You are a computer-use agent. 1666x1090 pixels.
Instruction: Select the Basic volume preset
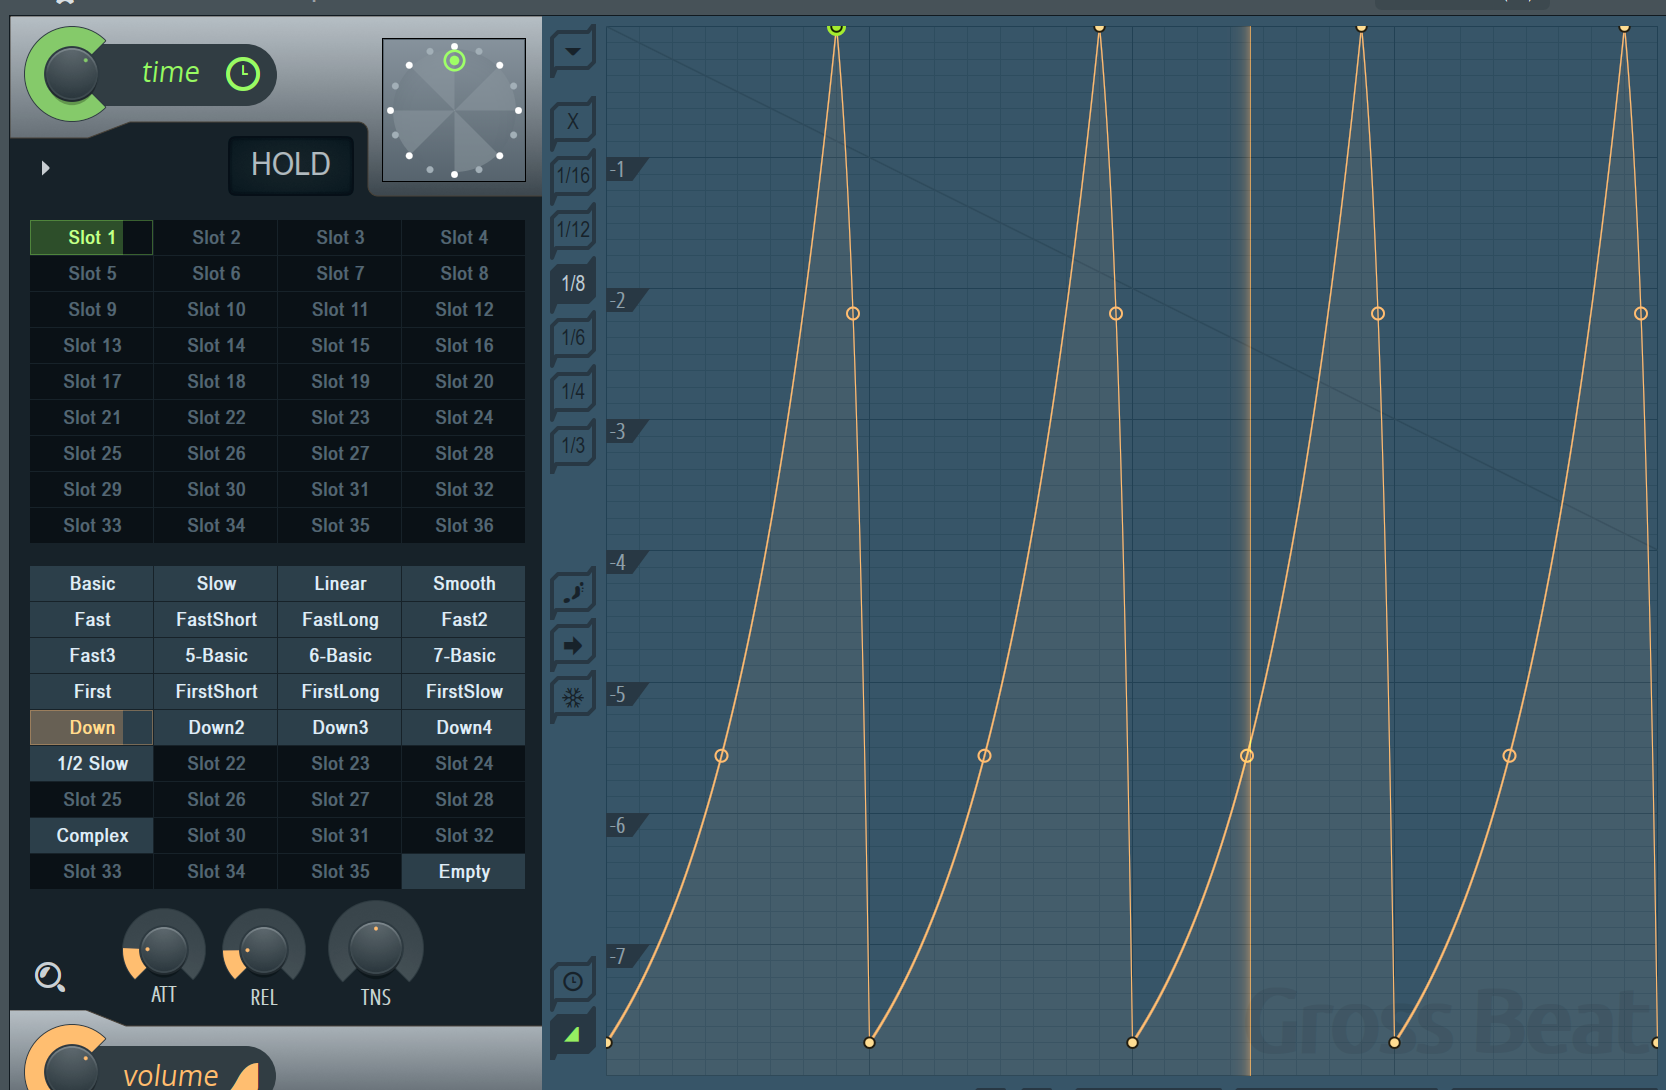[x=92, y=583]
